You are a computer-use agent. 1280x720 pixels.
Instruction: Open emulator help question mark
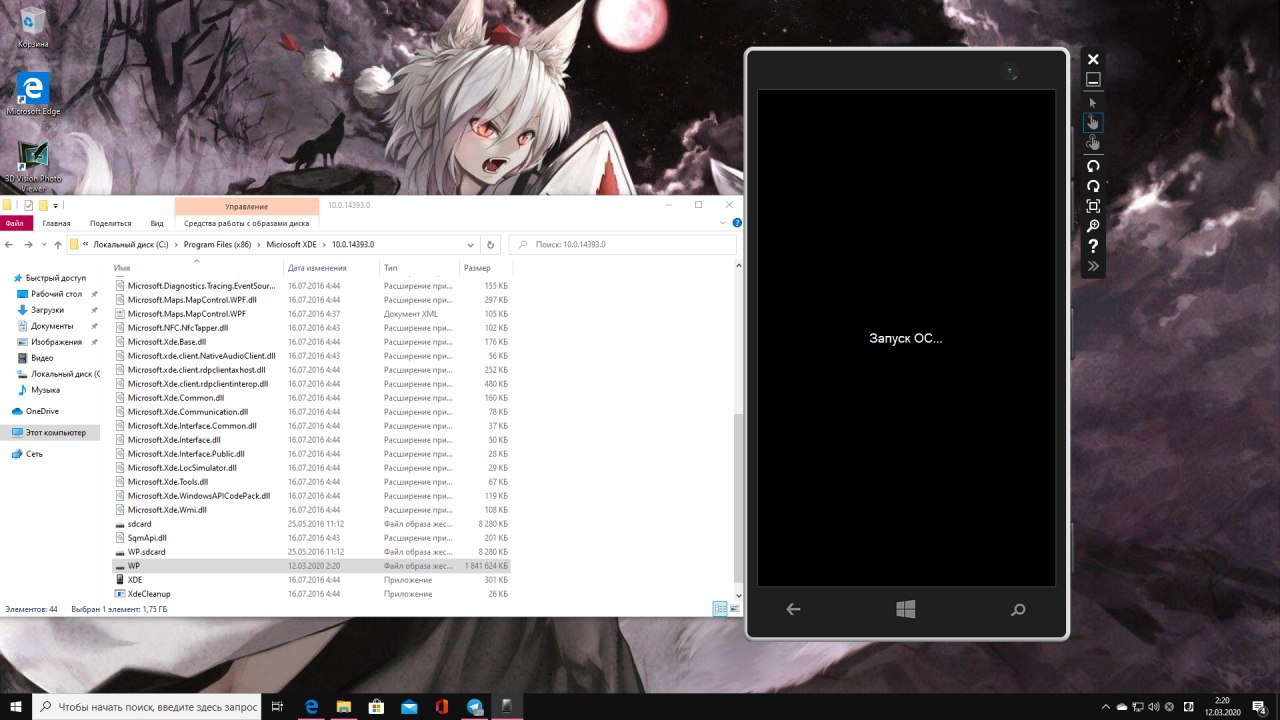point(1093,246)
